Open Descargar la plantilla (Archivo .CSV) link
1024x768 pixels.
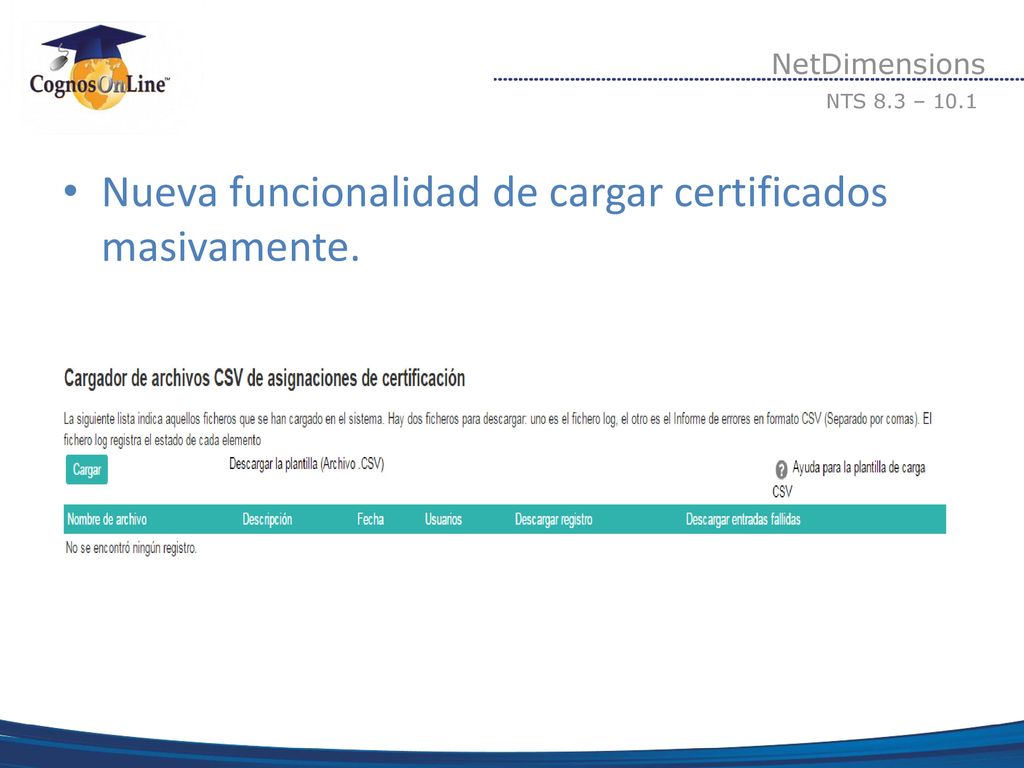[x=306, y=464]
